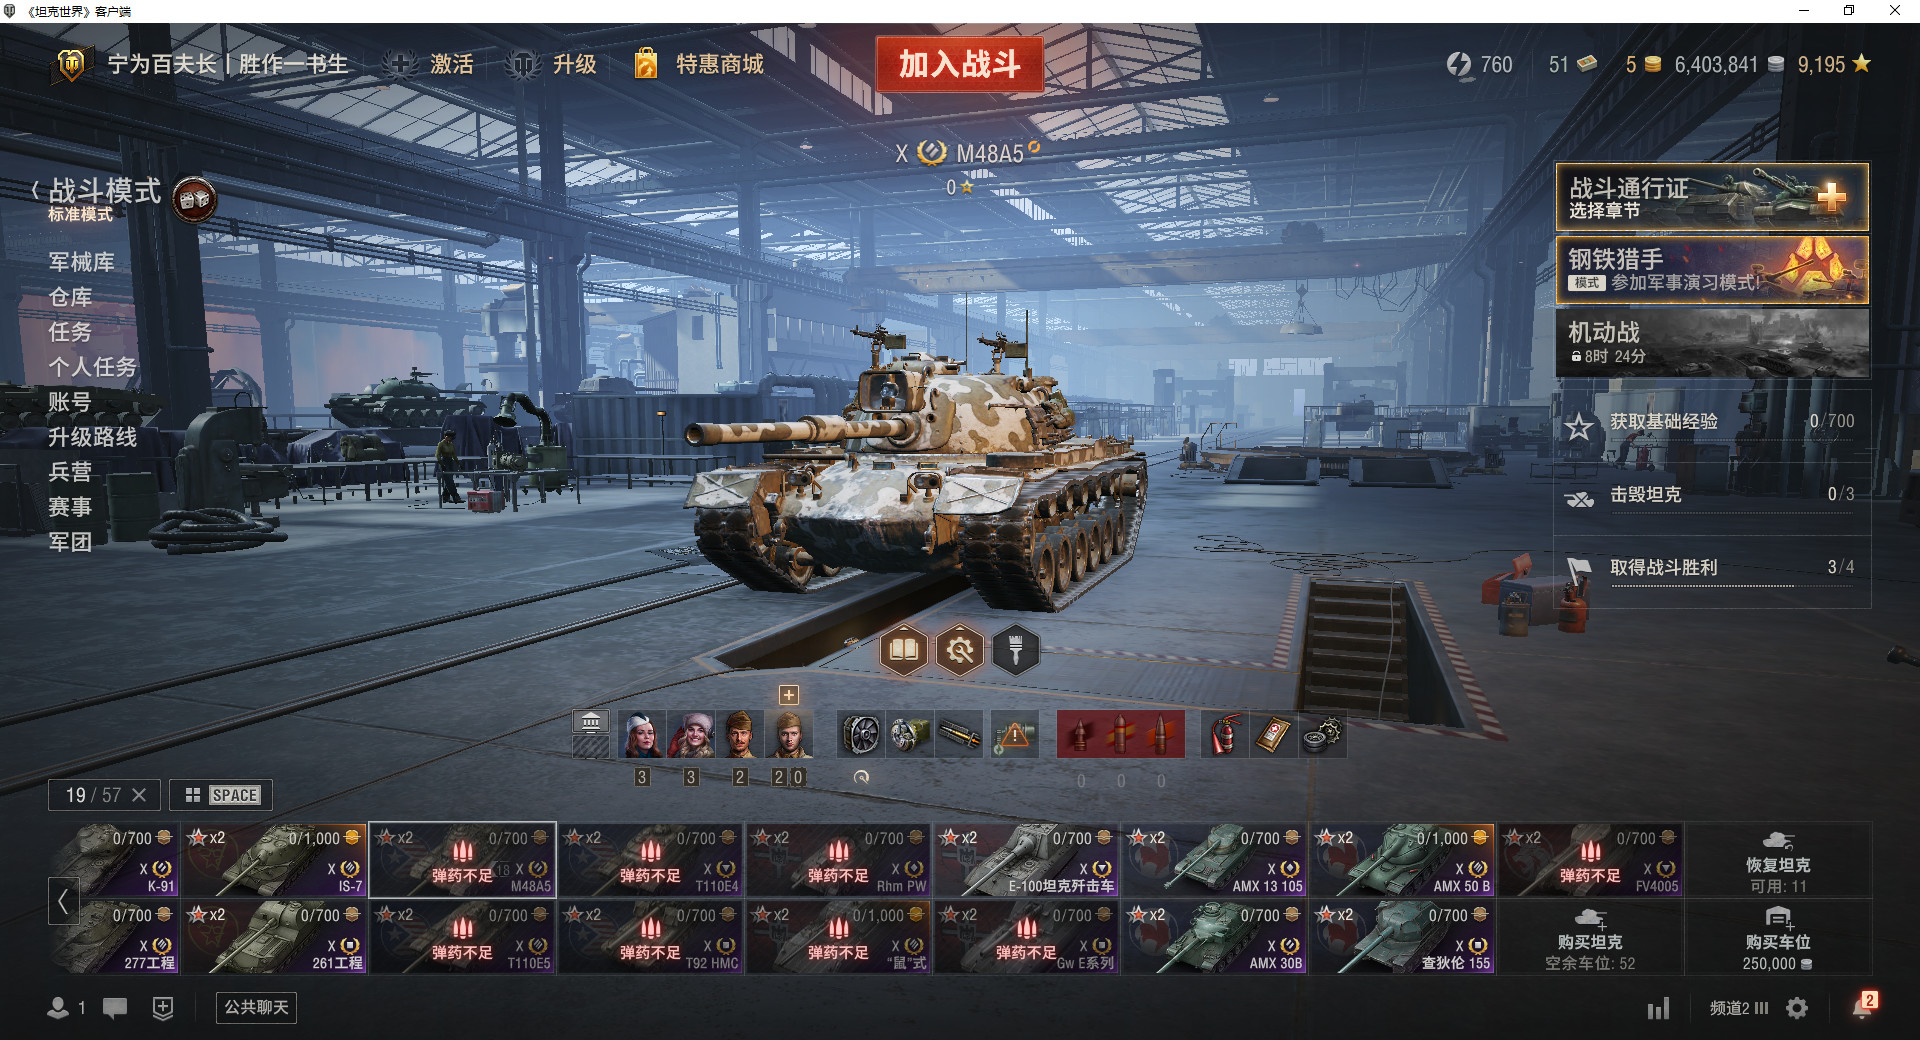Click the vehicle research wrench-gear icon
Screen dimensions: 1920x1040
(x=960, y=651)
